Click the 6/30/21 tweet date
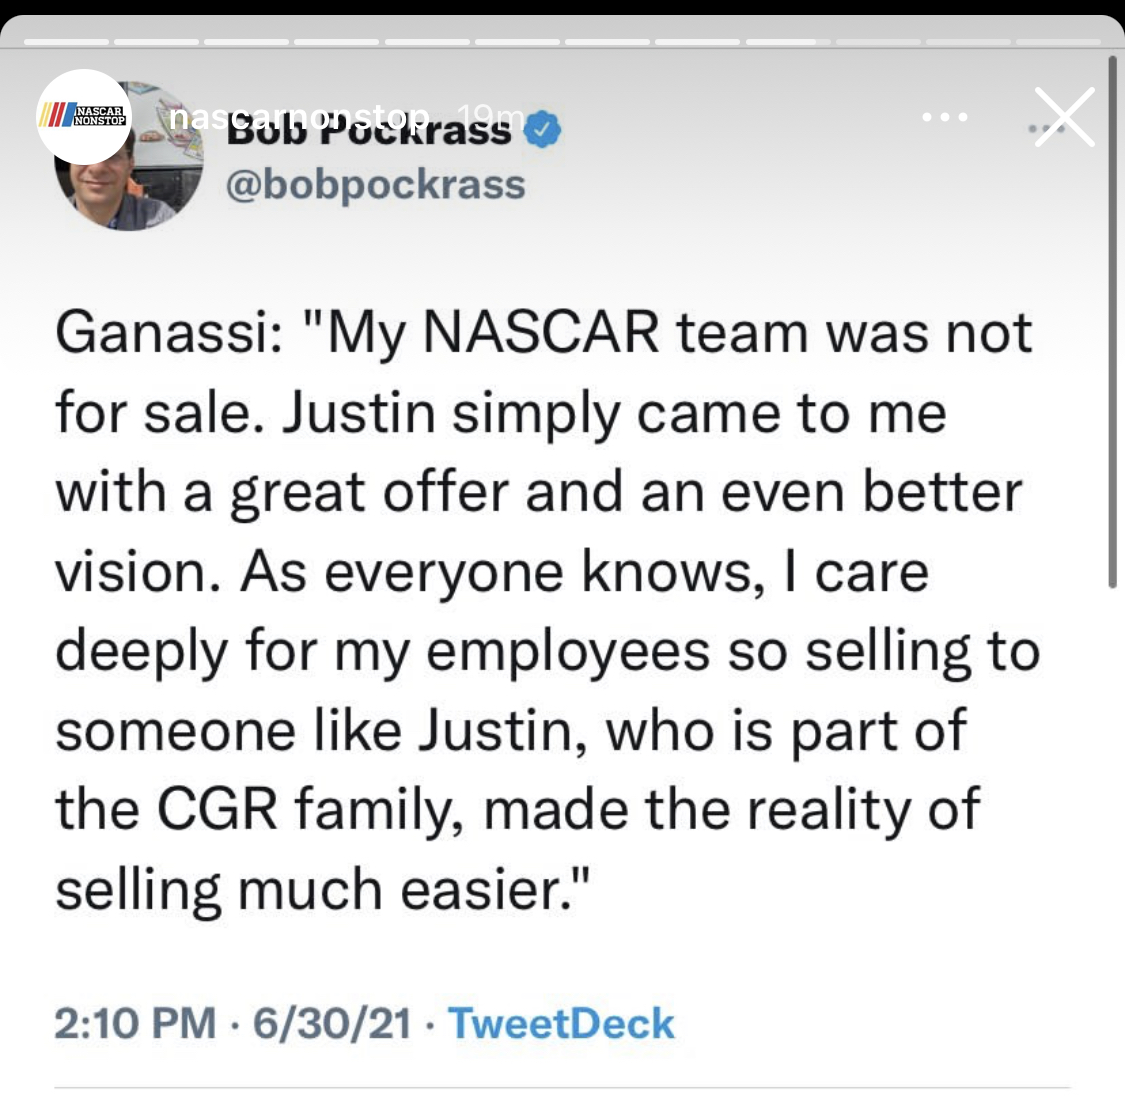 point(332,1023)
